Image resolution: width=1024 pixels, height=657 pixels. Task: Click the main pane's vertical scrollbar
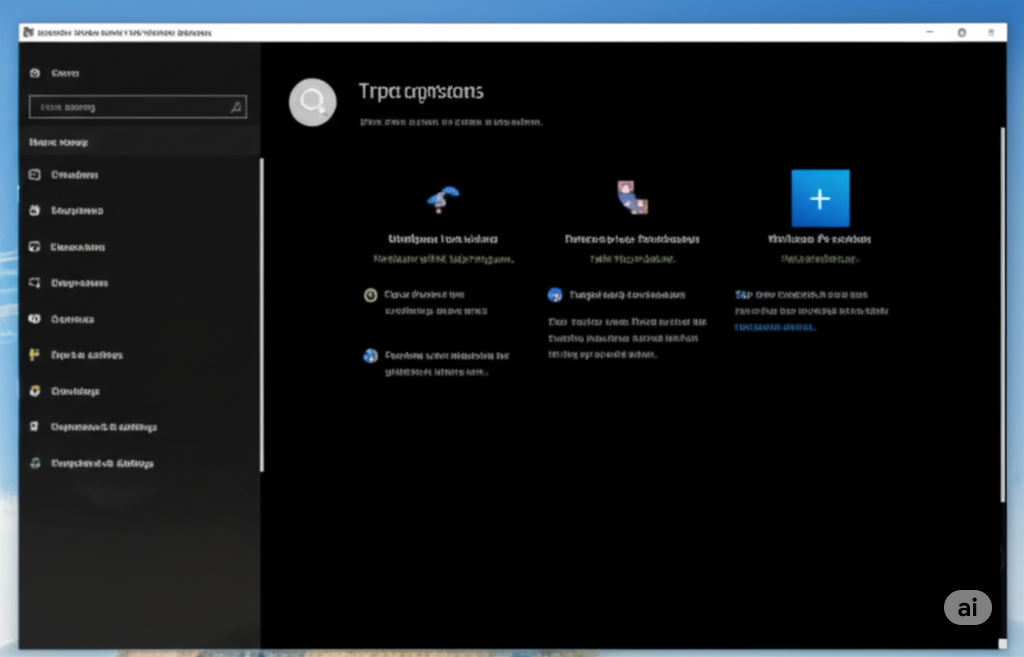tap(1002, 315)
